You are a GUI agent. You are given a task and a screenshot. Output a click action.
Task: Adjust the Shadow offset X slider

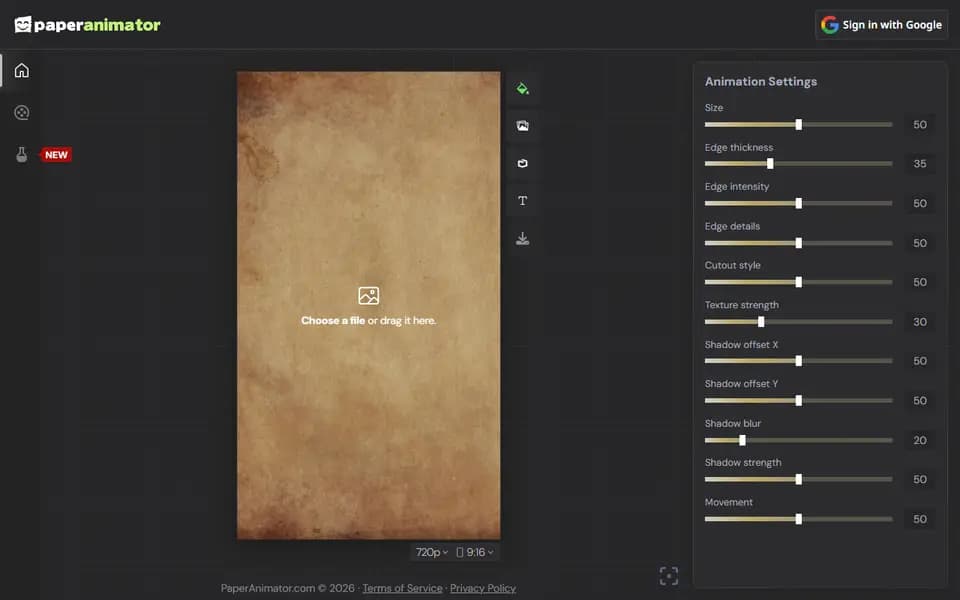pos(798,361)
